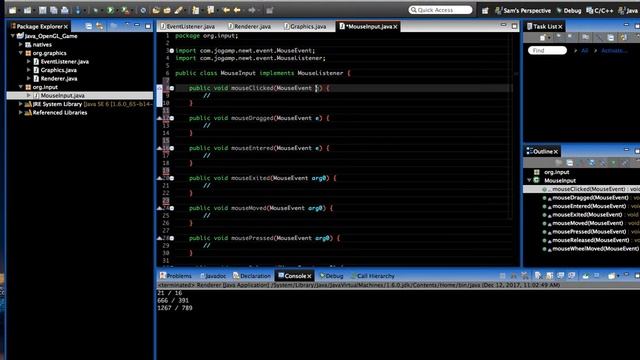The height and width of the screenshot is (360, 640).
Task: Select Graphics.java in Package Explorer
Action: (58, 70)
